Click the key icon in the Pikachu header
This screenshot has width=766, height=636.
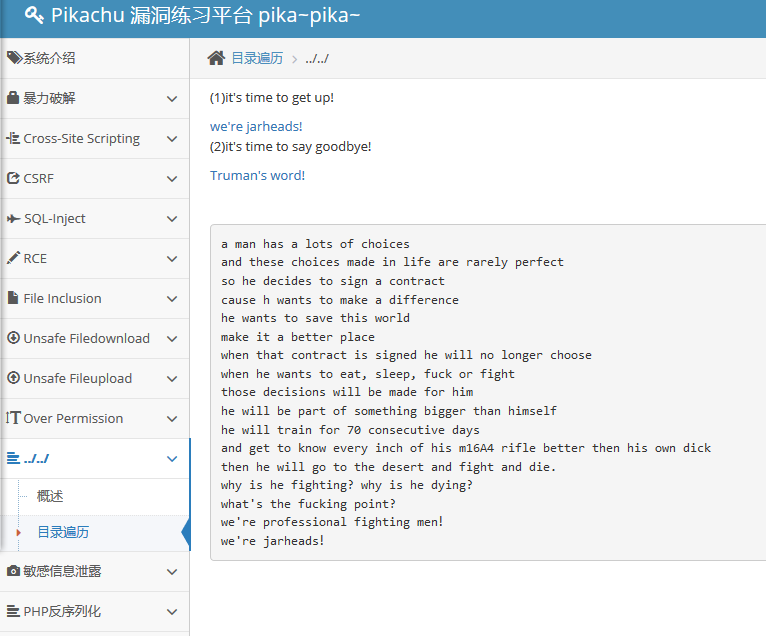point(34,15)
